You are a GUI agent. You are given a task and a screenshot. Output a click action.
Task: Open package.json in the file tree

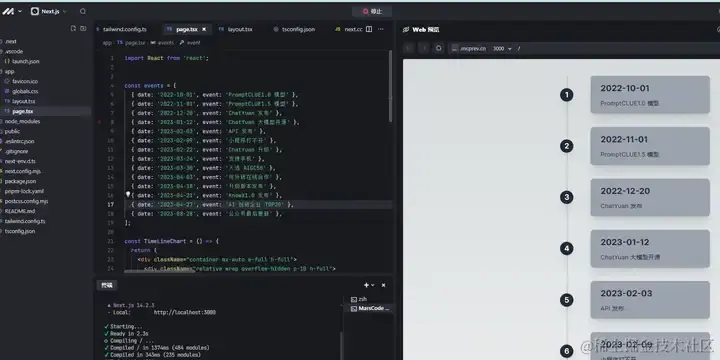click(x=20, y=181)
